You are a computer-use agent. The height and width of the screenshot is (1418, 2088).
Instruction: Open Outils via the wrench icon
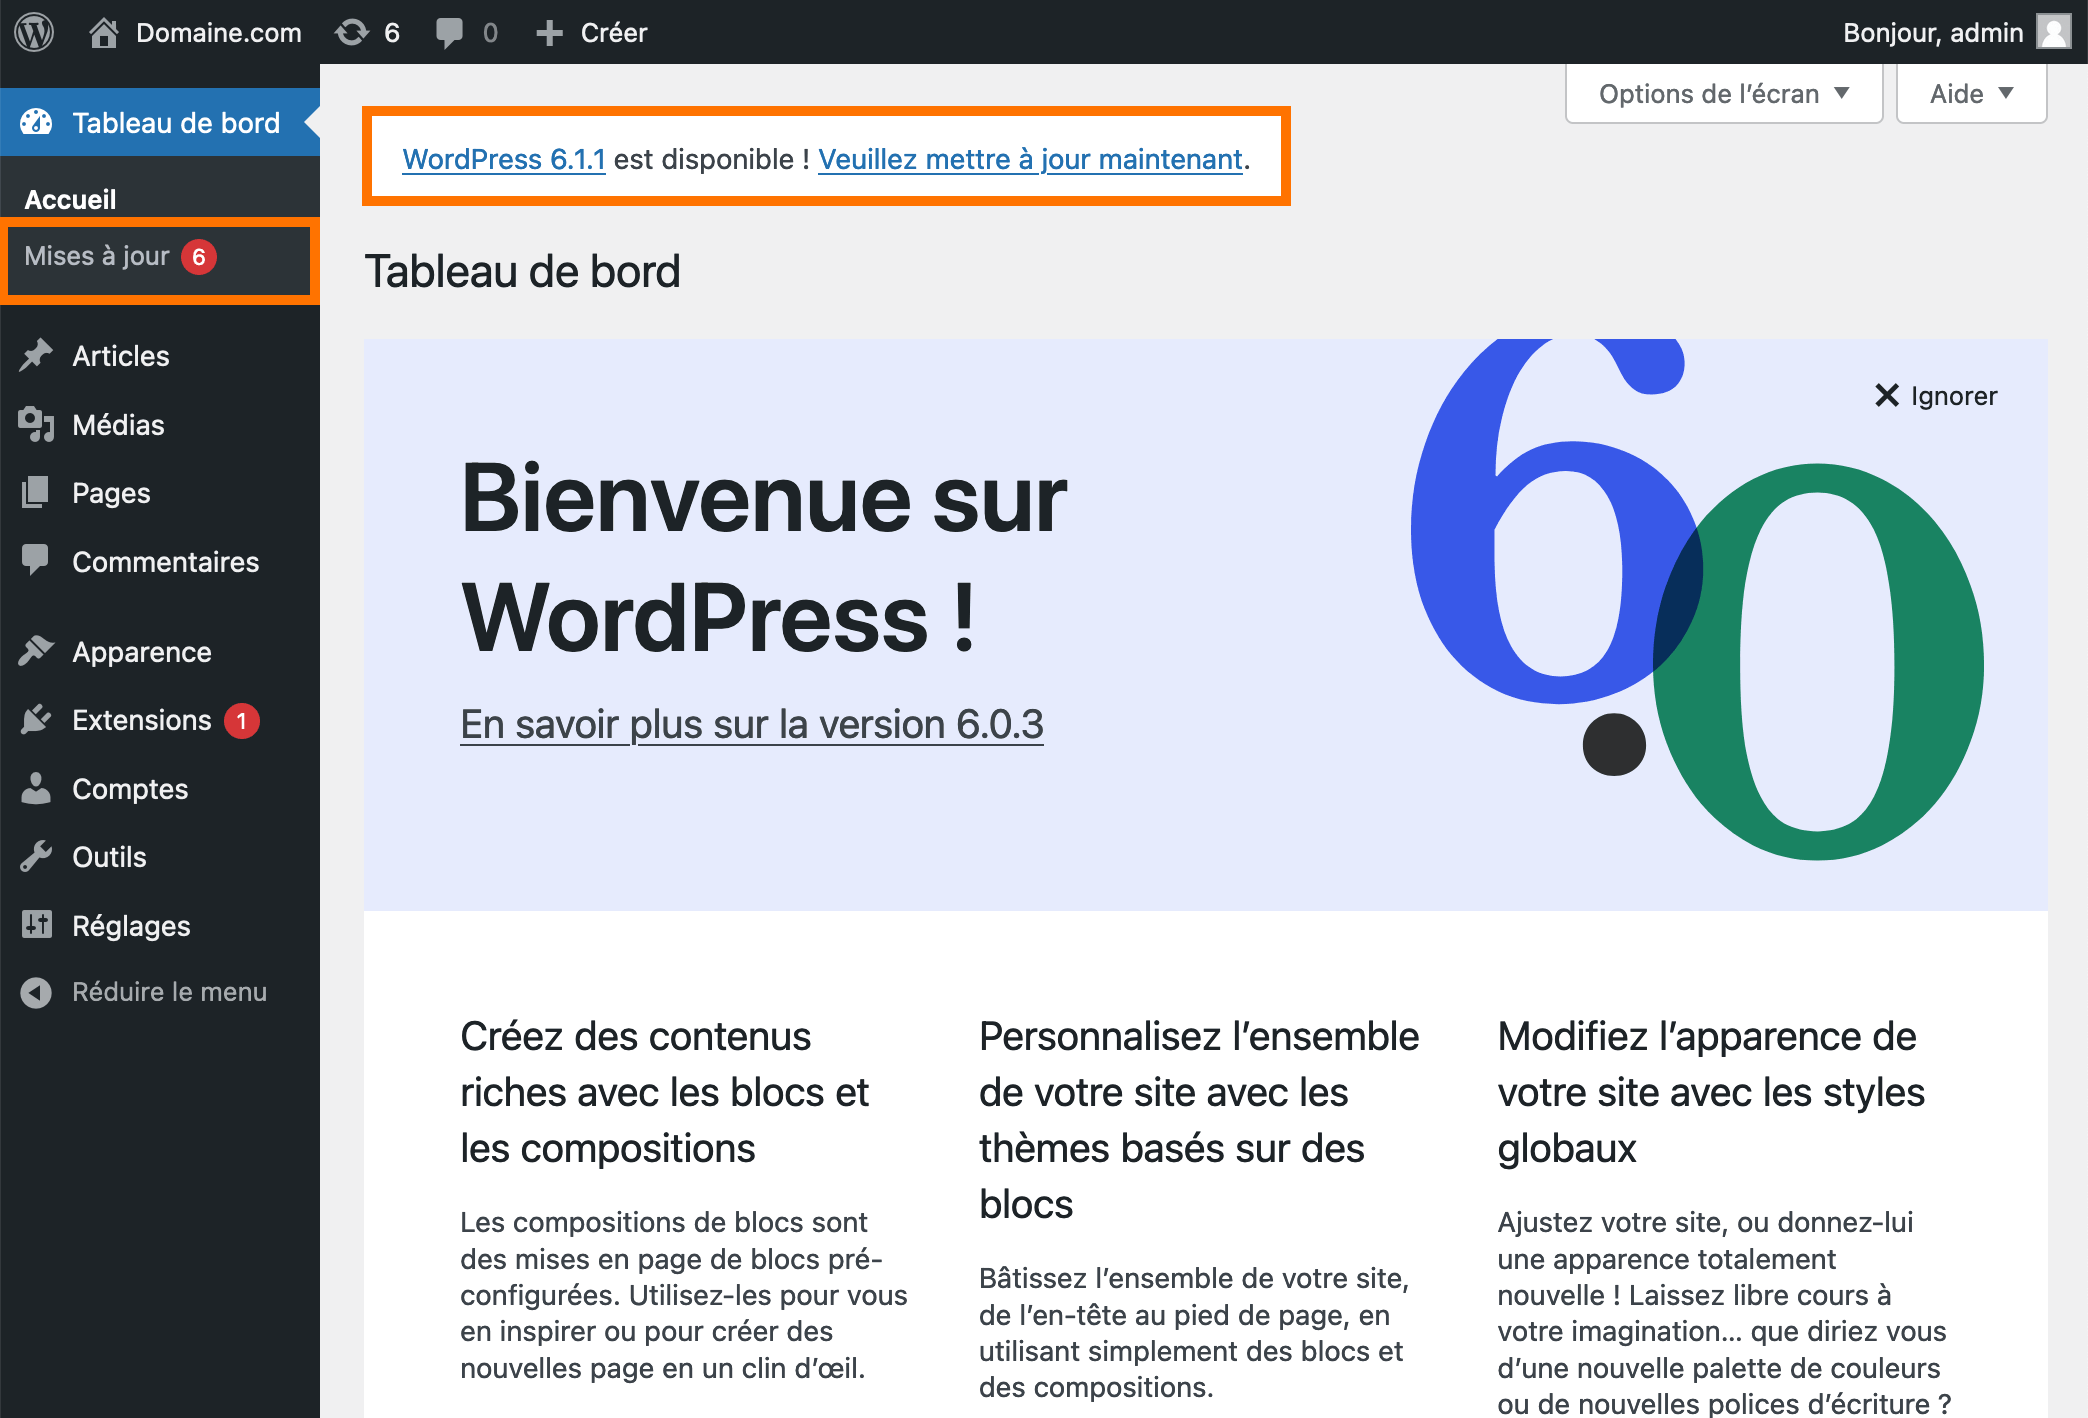click(37, 856)
